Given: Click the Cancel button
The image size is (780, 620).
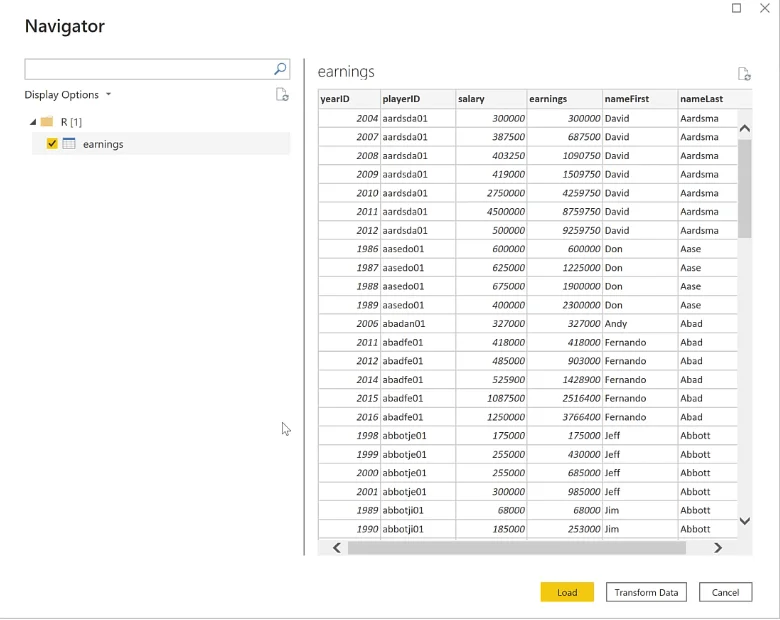Looking at the screenshot, I should pos(725,592).
